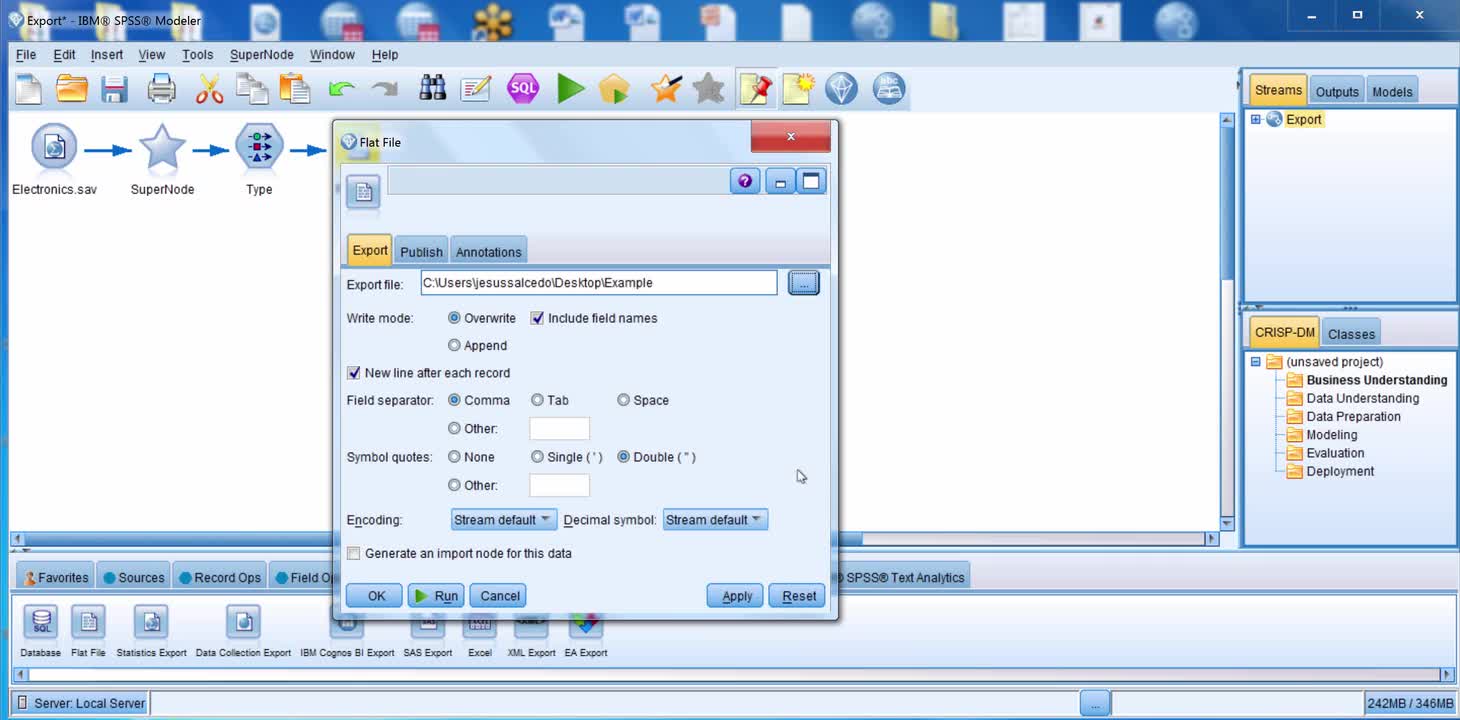The image size is (1460, 720).
Task: Enable Generate an import node checkbox
Action: [354, 553]
